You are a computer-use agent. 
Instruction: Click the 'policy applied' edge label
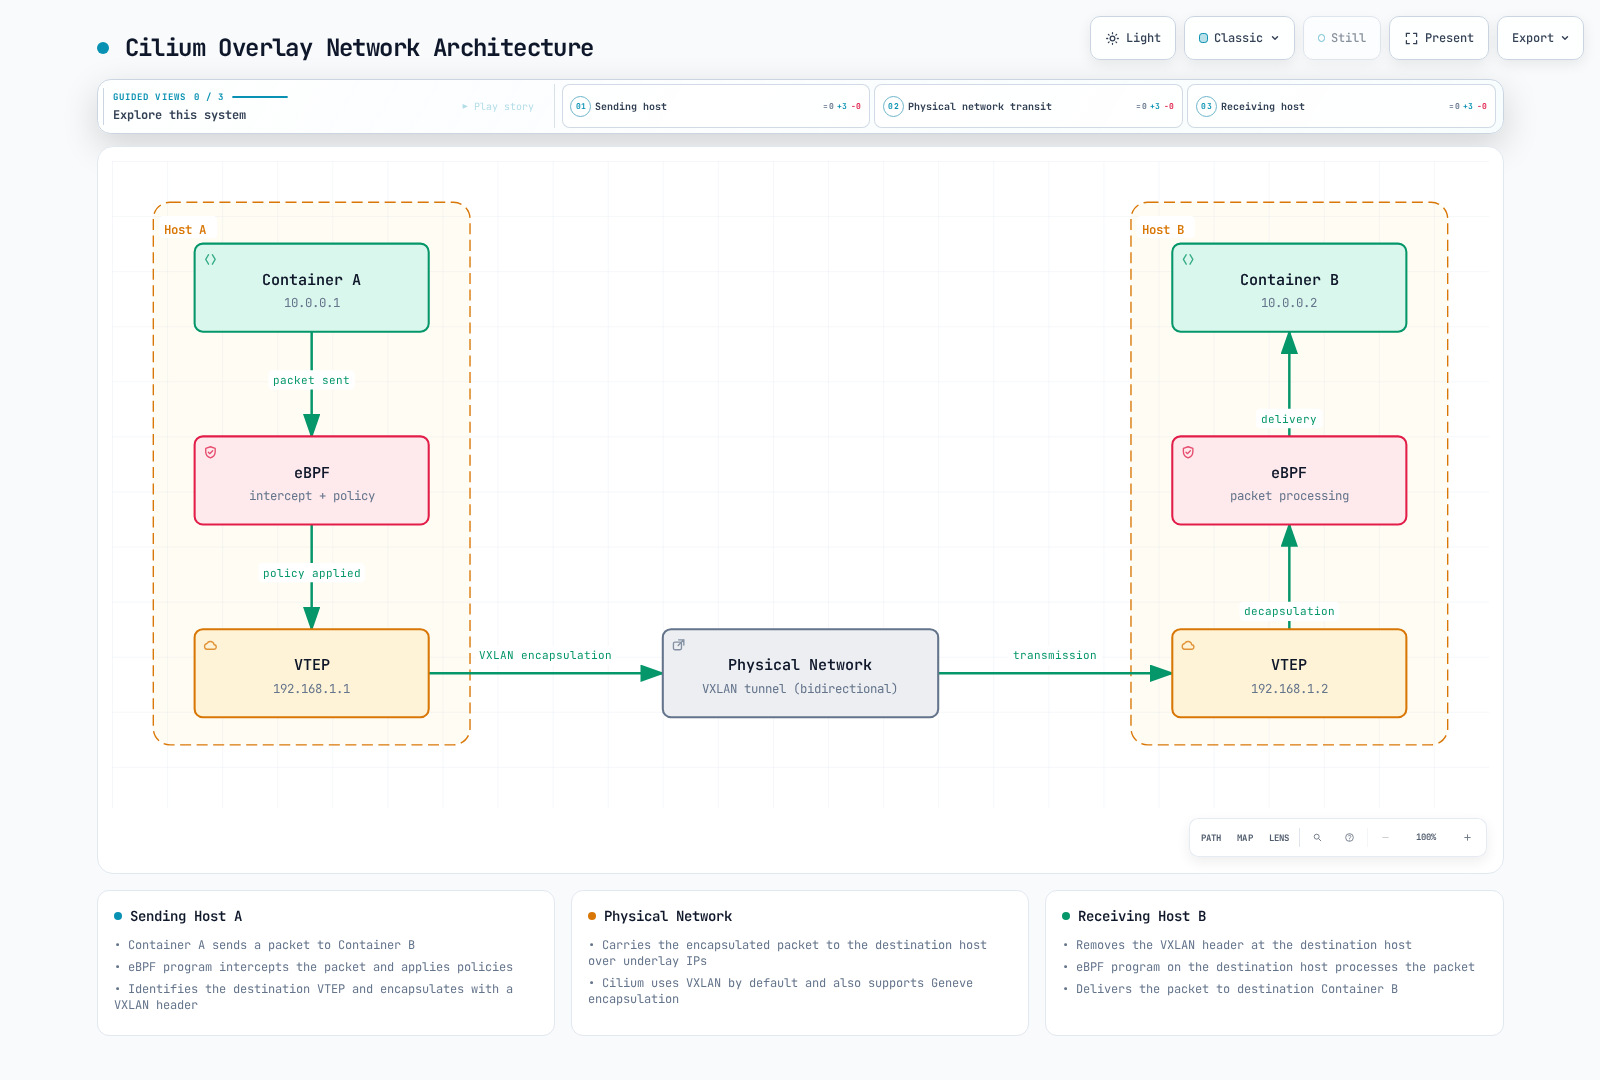312,574
